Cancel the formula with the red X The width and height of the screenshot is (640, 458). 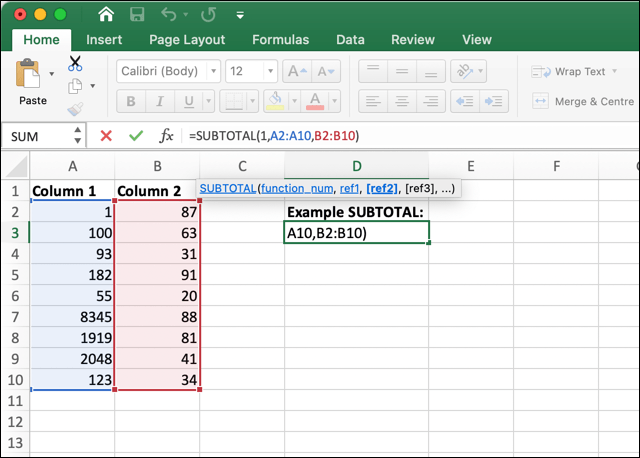tap(106, 136)
